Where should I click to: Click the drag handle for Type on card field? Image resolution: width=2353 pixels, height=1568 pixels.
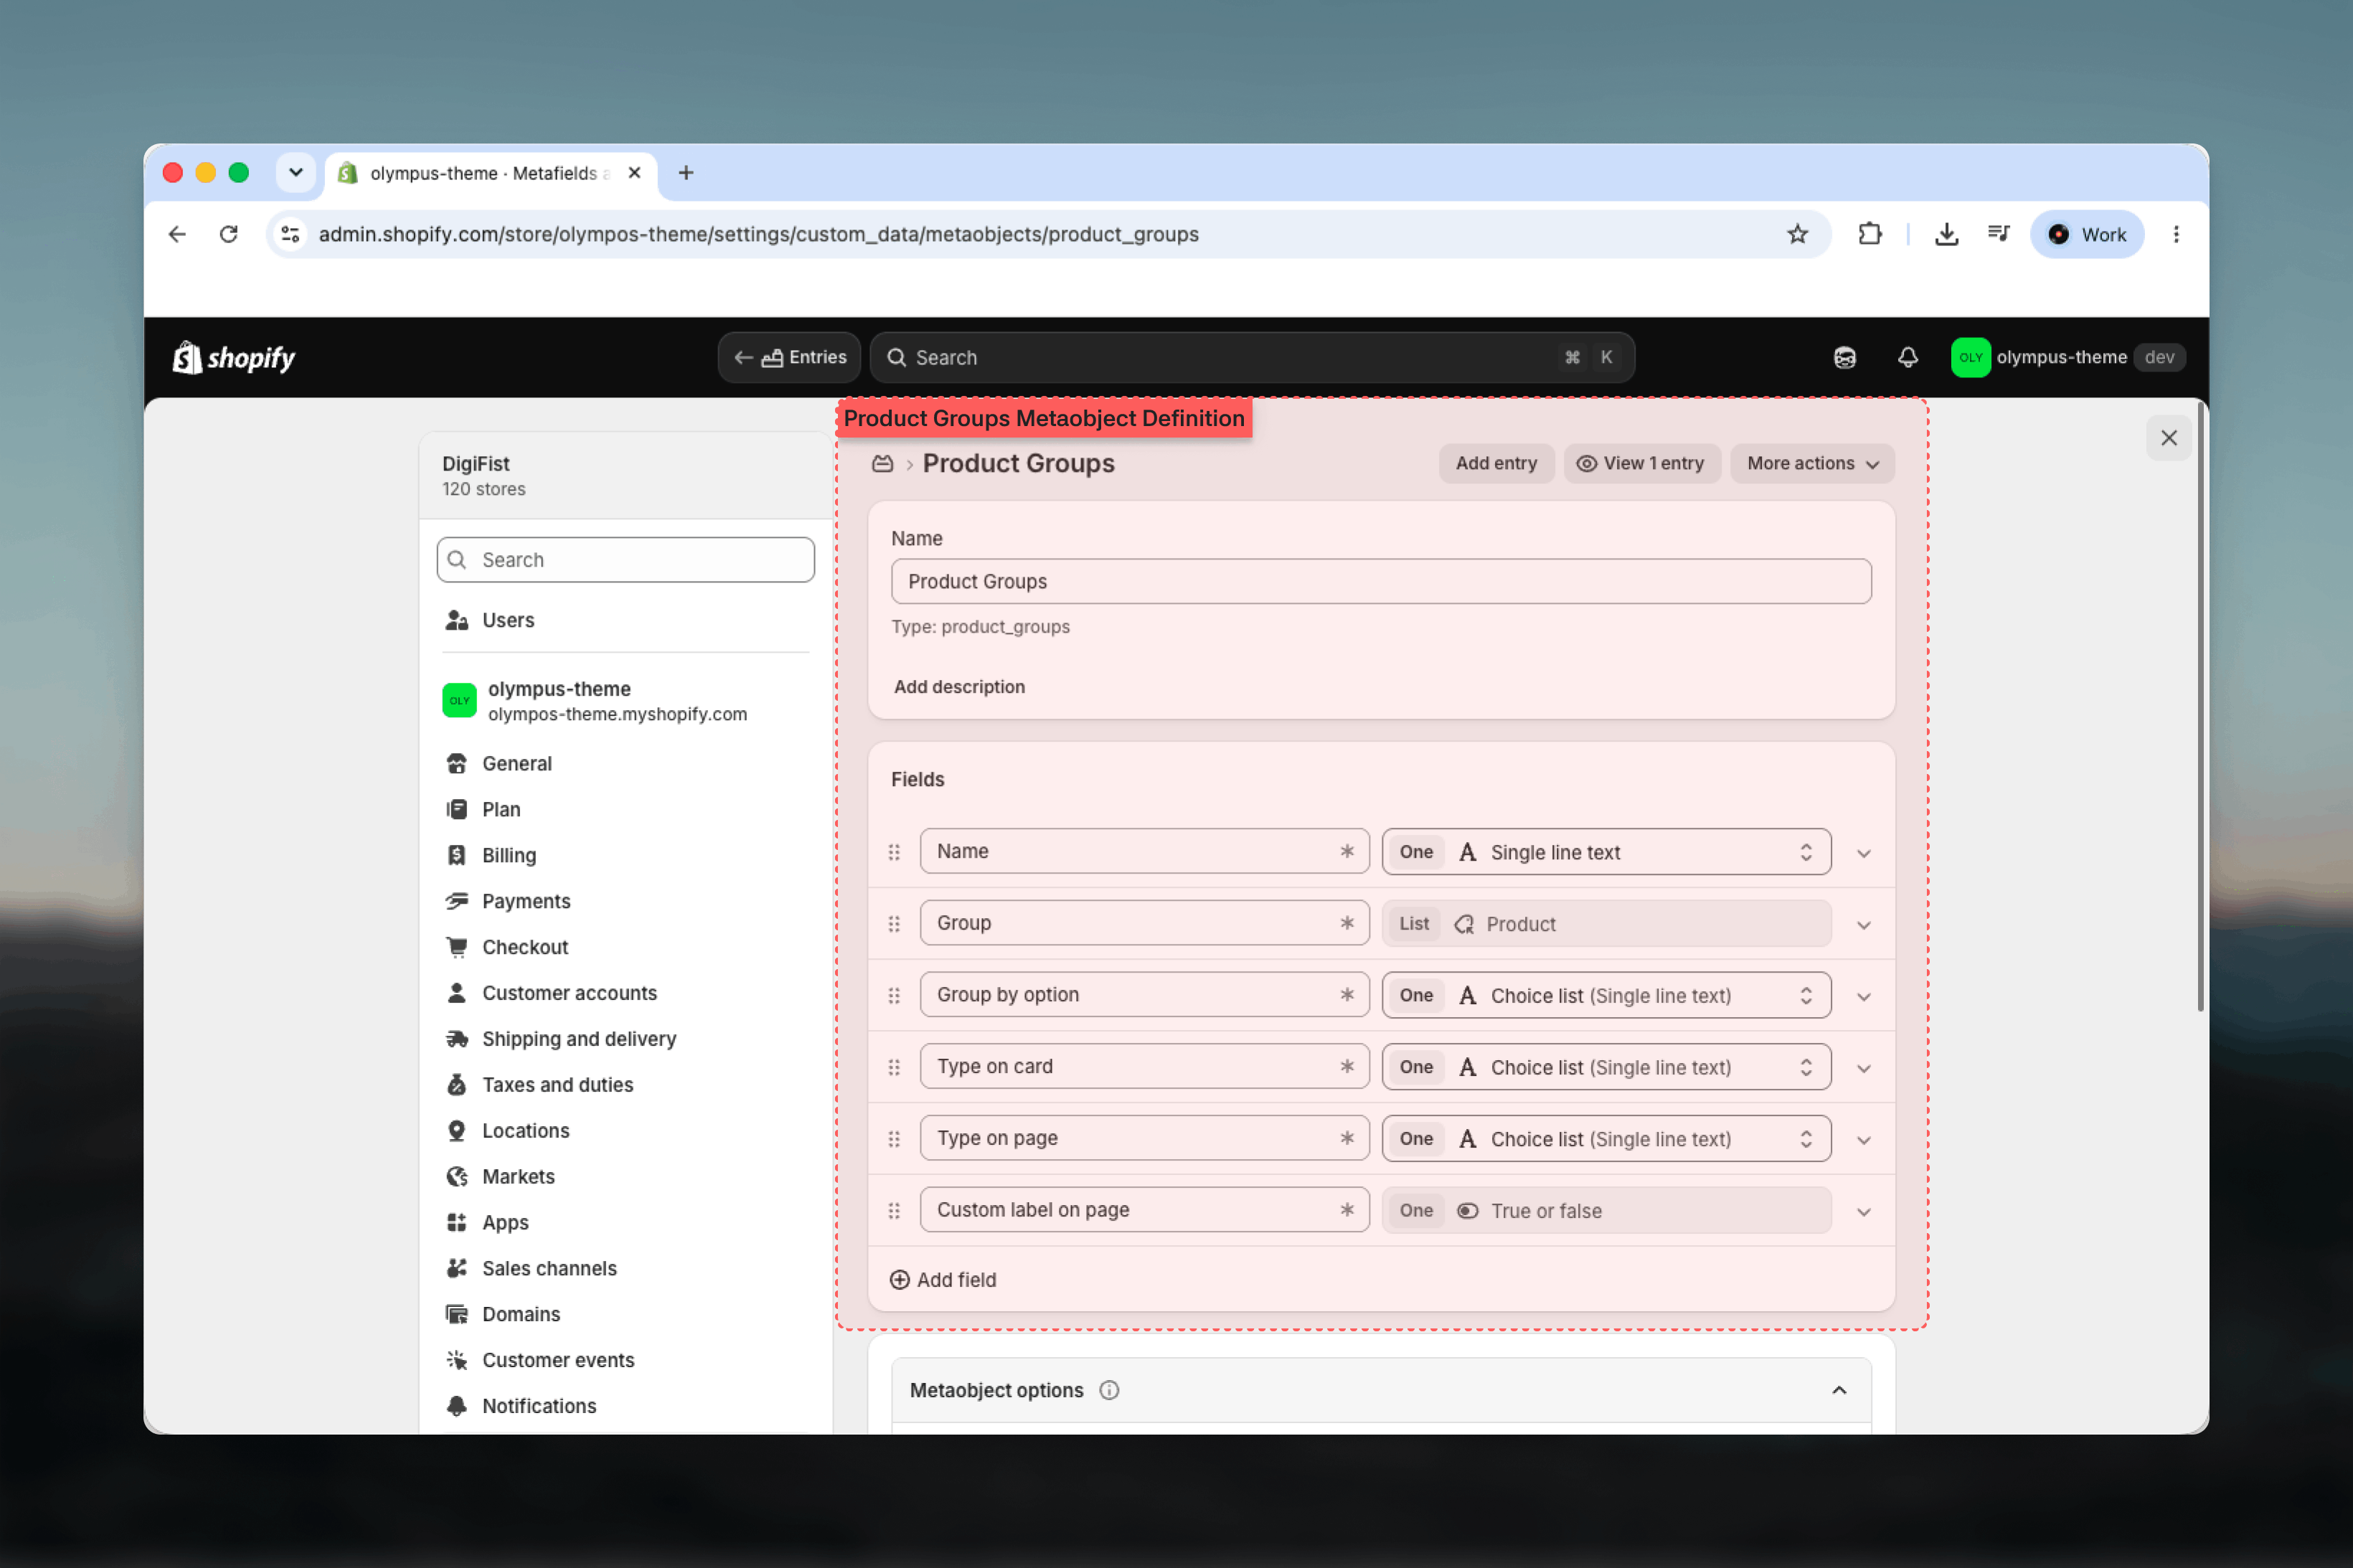(x=894, y=1067)
